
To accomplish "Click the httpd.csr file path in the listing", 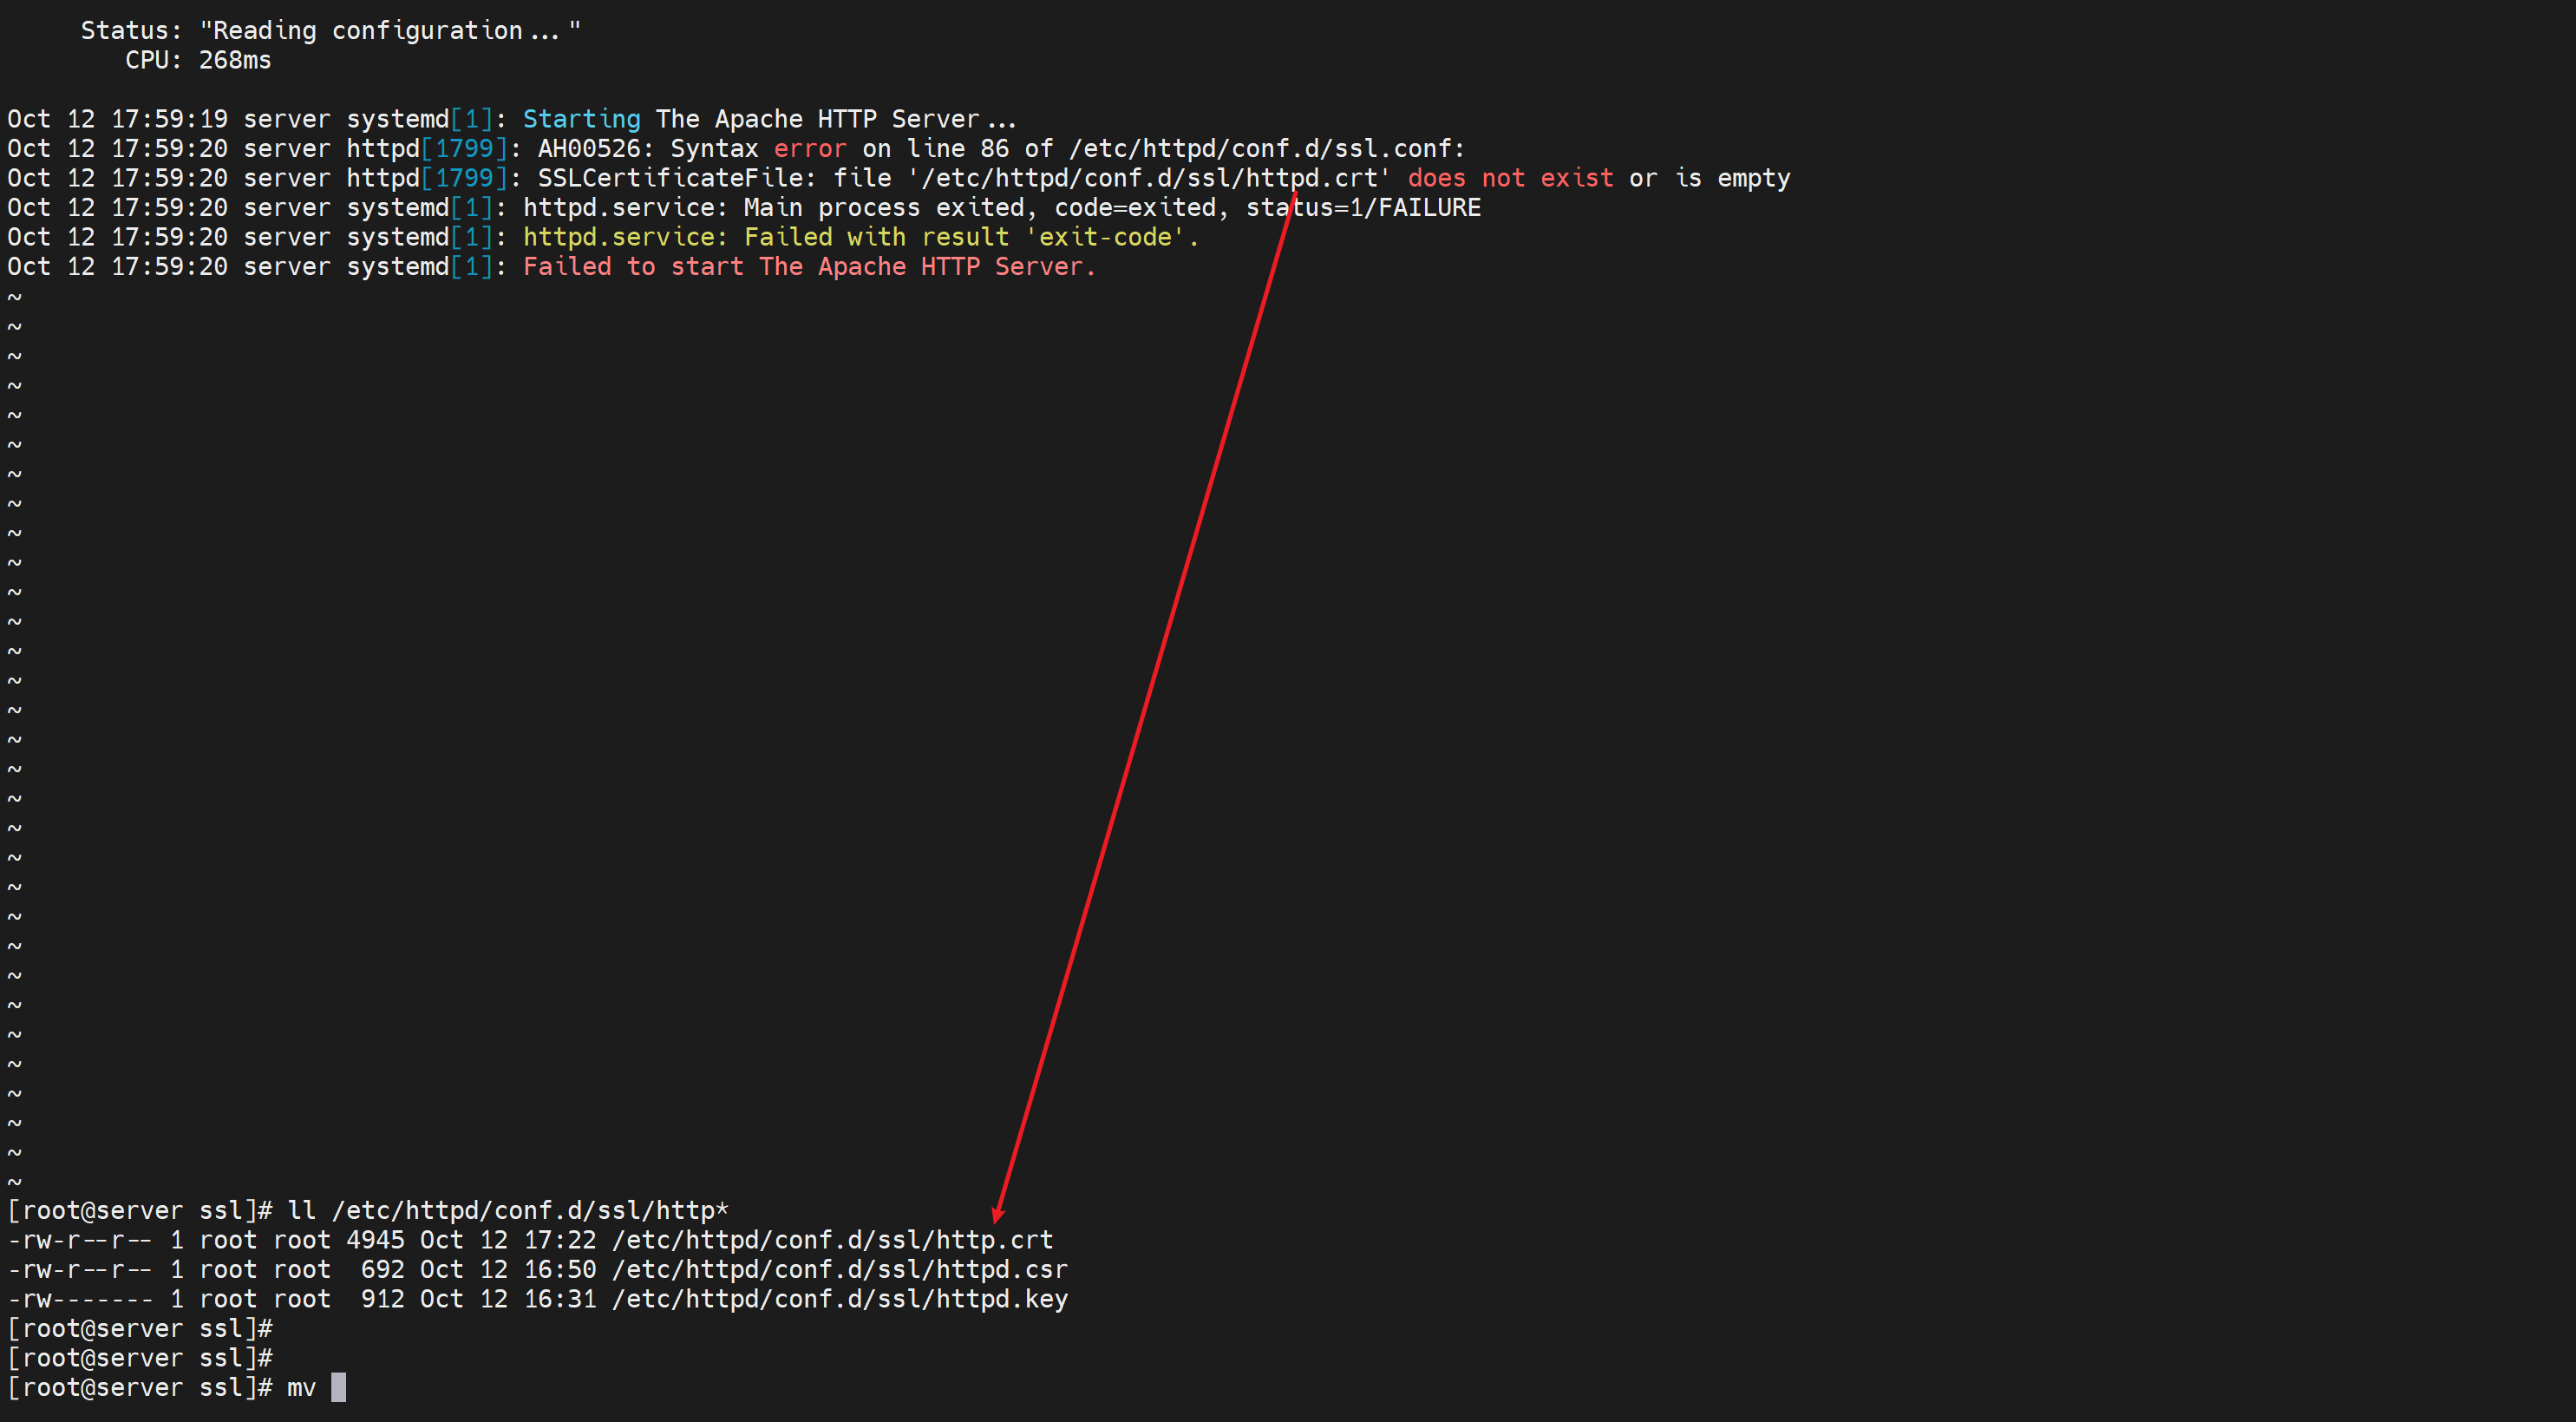I will pyautogui.click(x=839, y=1270).
